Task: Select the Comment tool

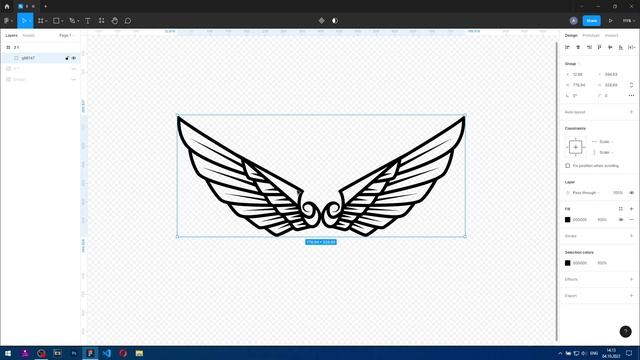Action: (x=128, y=20)
